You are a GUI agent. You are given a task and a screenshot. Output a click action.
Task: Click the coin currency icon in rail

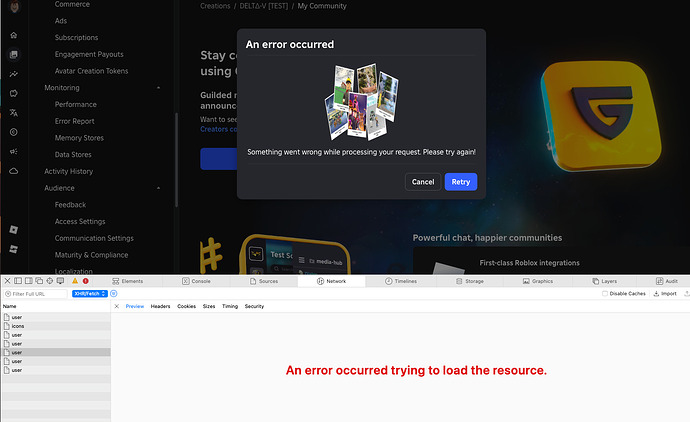click(14, 132)
